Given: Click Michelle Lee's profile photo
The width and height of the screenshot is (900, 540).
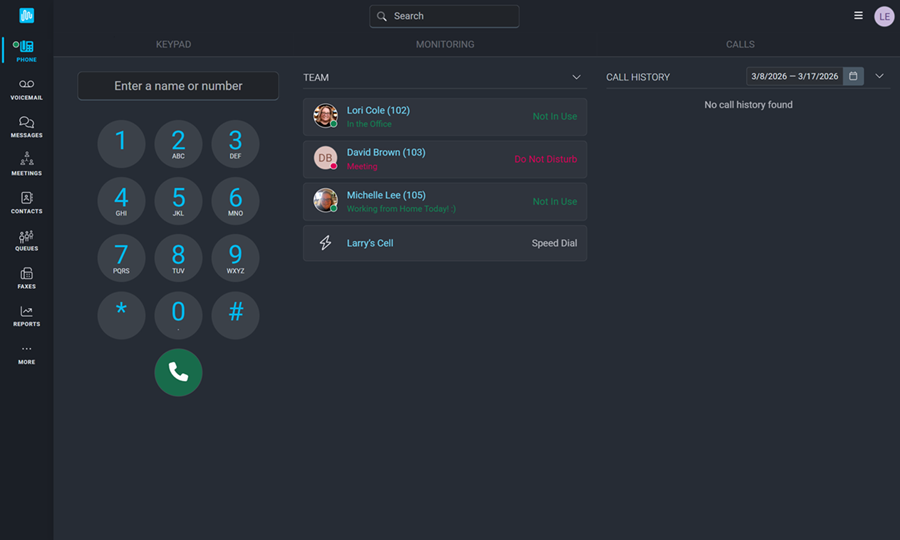Looking at the screenshot, I should click(325, 200).
